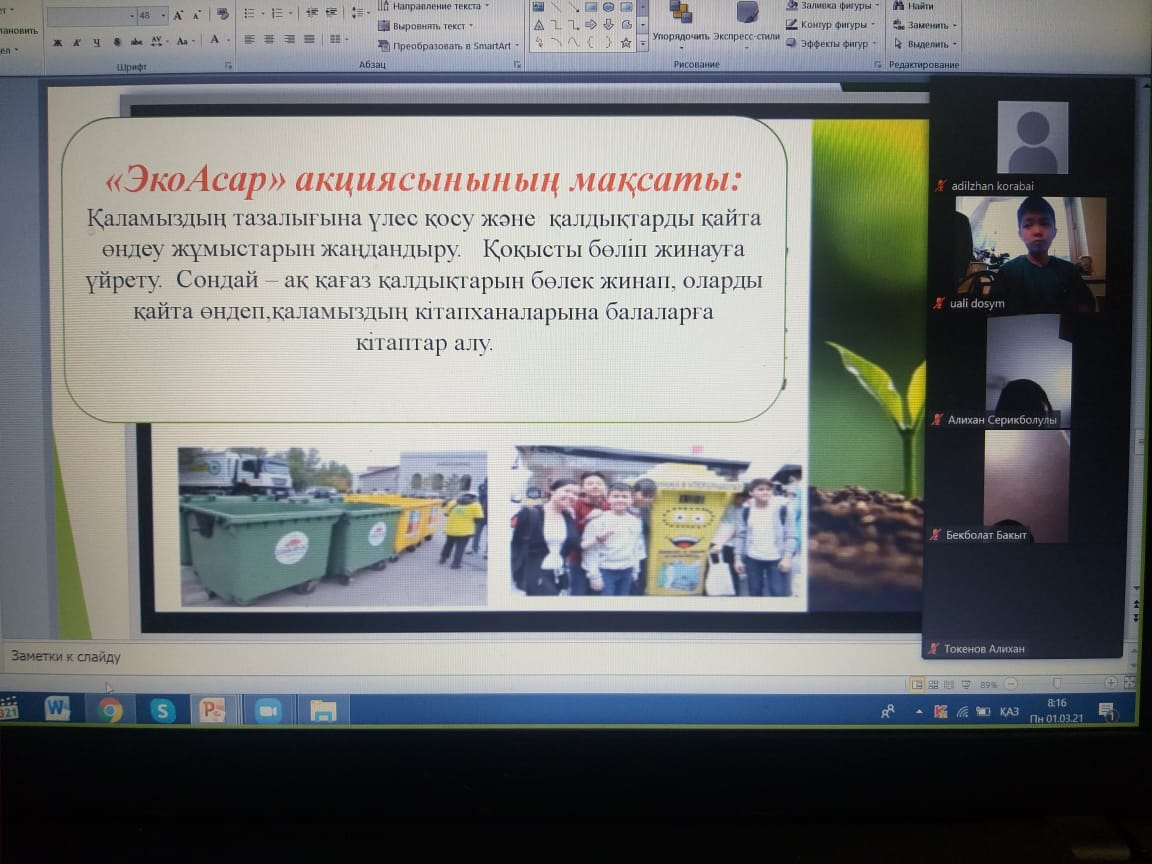Open the Эффекты фигур menu

coord(831,44)
